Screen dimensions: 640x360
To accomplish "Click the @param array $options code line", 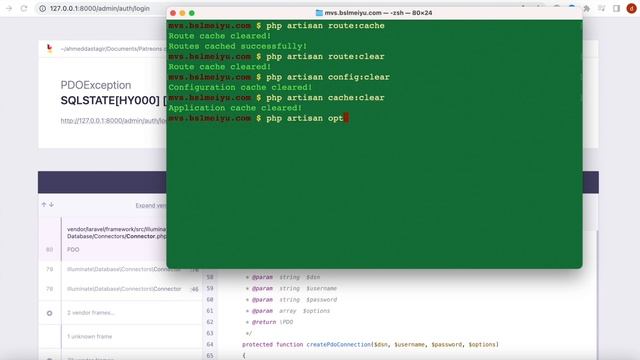I will click(x=288, y=311).
